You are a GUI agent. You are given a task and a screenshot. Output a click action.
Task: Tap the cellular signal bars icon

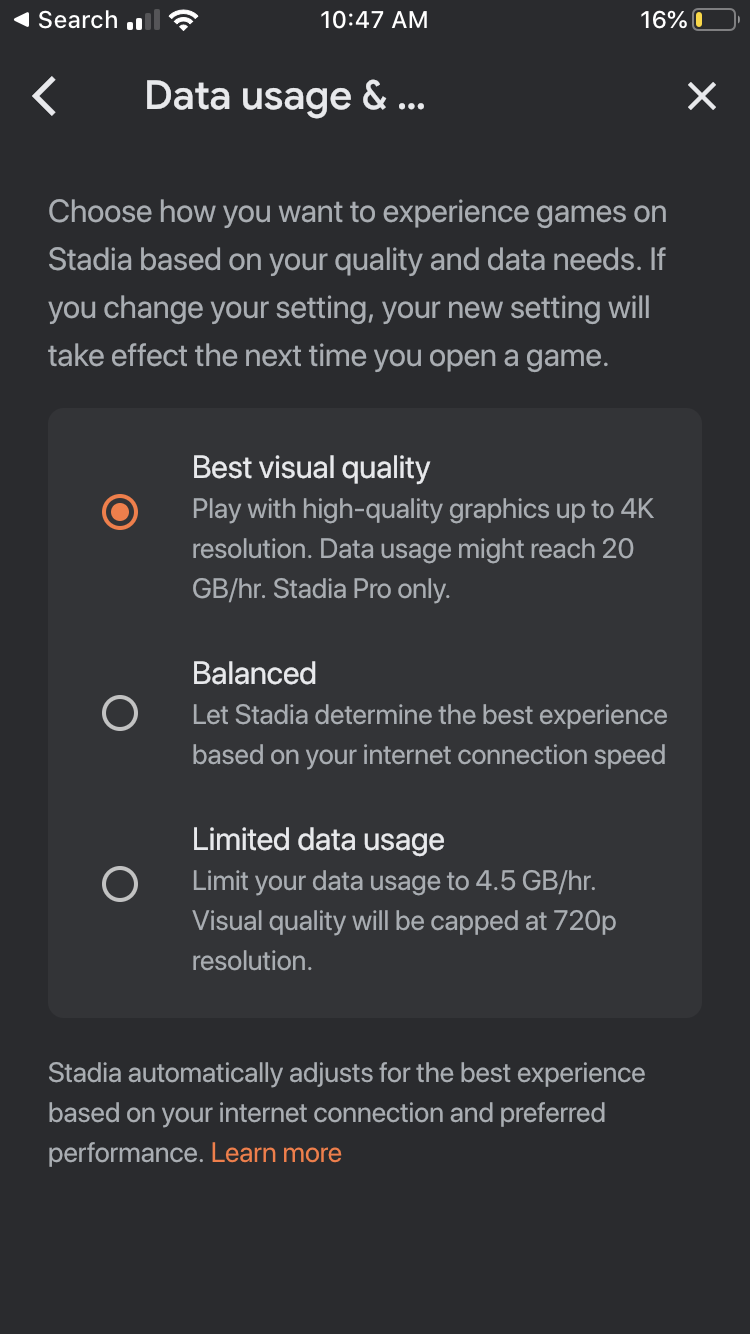[143, 21]
